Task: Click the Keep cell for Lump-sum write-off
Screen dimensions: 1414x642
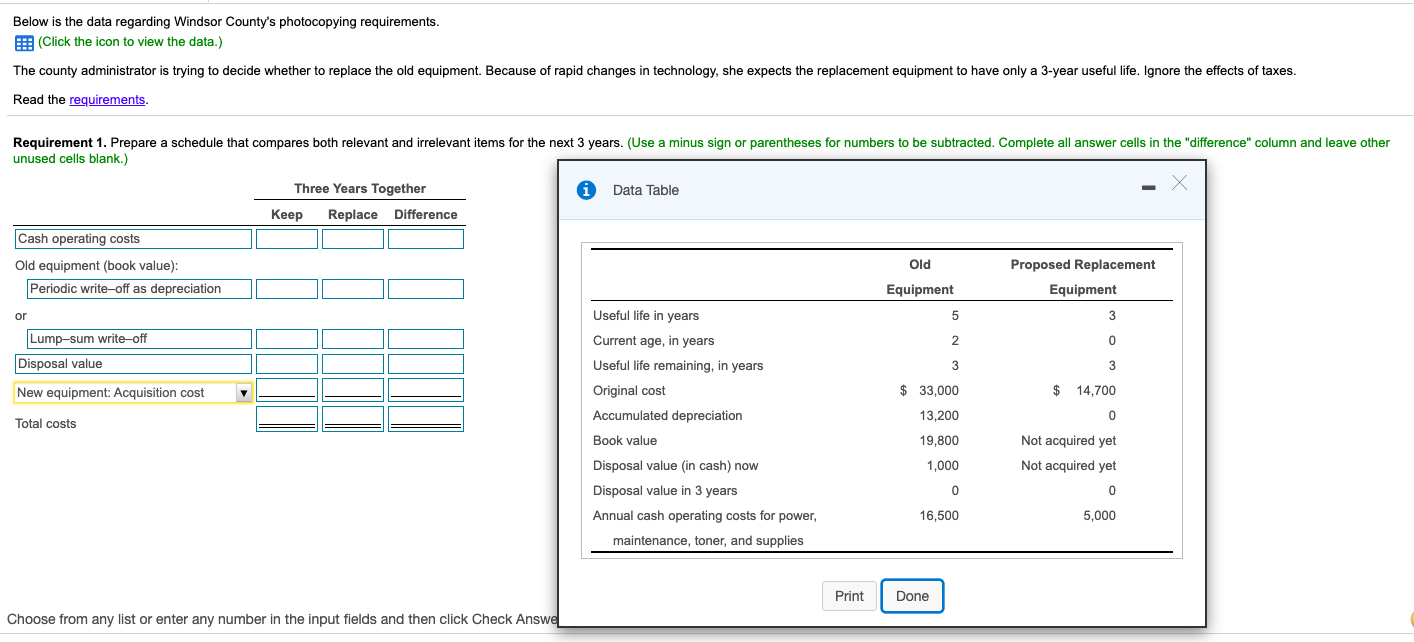Action: [286, 339]
